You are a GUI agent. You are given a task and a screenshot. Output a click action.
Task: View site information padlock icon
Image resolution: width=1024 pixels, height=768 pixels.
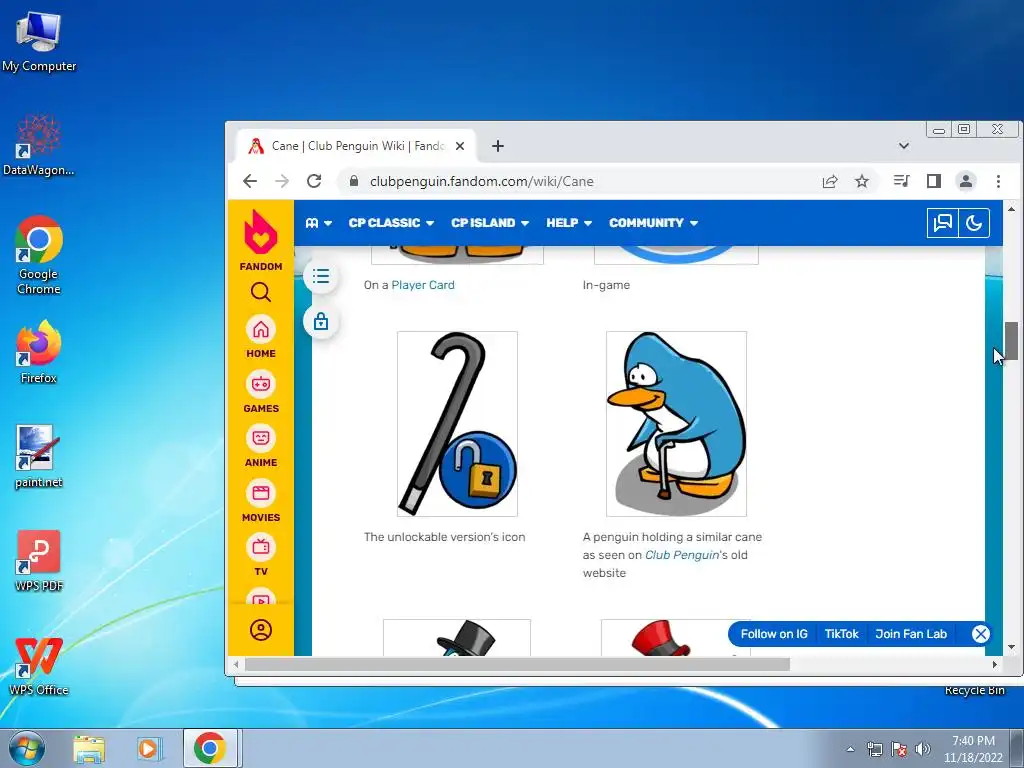(x=353, y=181)
